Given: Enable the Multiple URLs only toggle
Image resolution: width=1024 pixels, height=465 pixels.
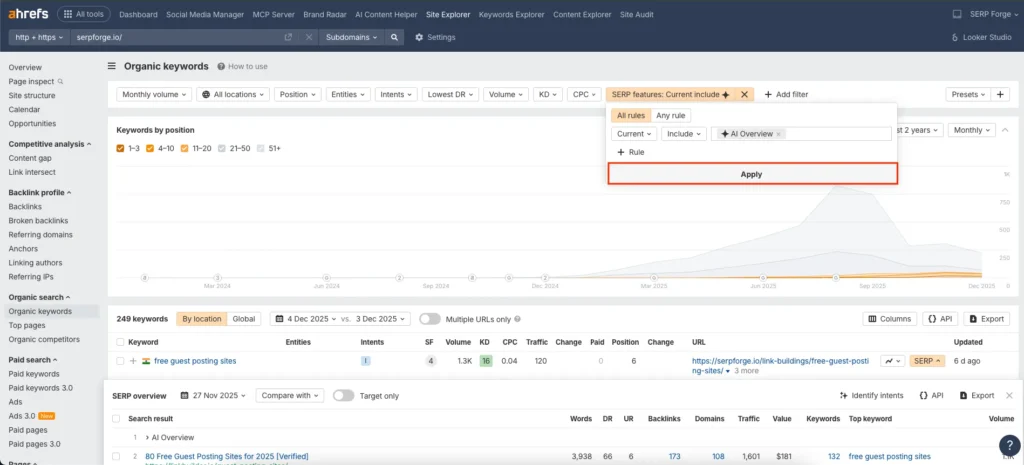Looking at the screenshot, I should (x=430, y=319).
